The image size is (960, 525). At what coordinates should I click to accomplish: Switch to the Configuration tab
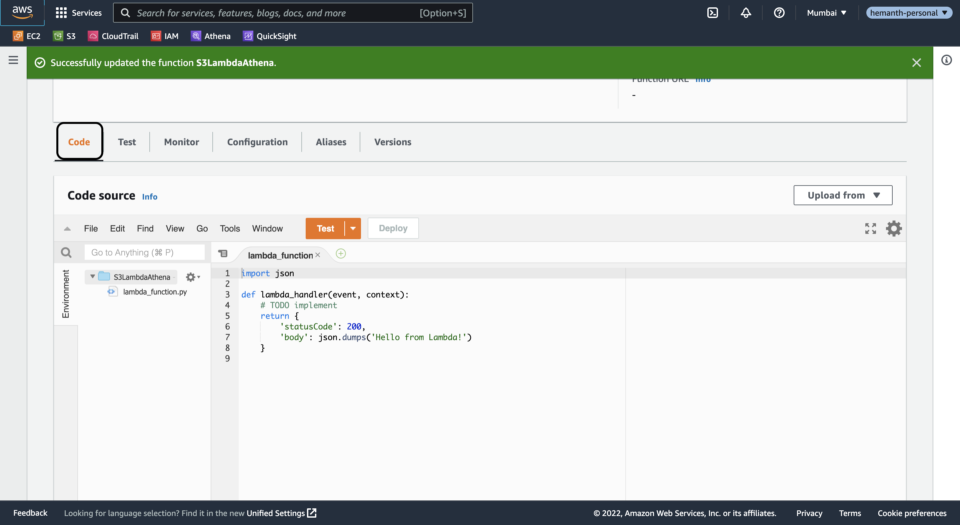pos(257,142)
